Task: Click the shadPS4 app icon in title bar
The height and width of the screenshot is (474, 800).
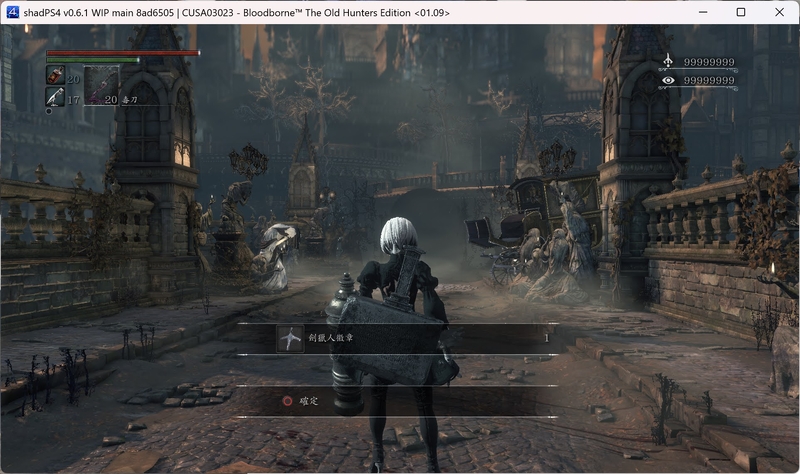Action: click(x=12, y=12)
